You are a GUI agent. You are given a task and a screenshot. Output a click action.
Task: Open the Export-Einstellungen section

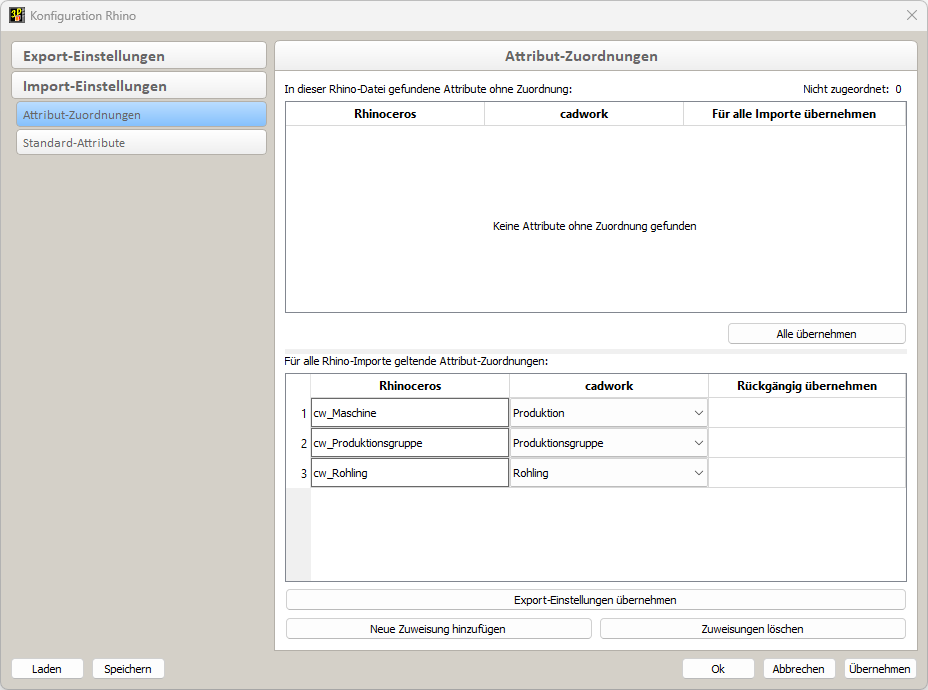(x=139, y=55)
